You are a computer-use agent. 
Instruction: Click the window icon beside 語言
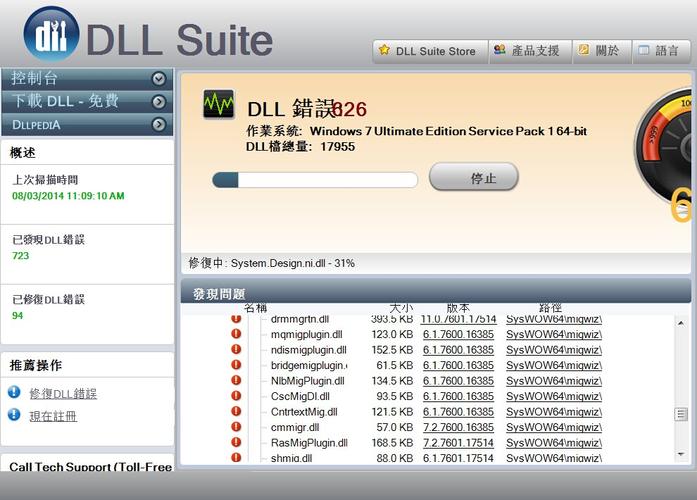[644, 50]
